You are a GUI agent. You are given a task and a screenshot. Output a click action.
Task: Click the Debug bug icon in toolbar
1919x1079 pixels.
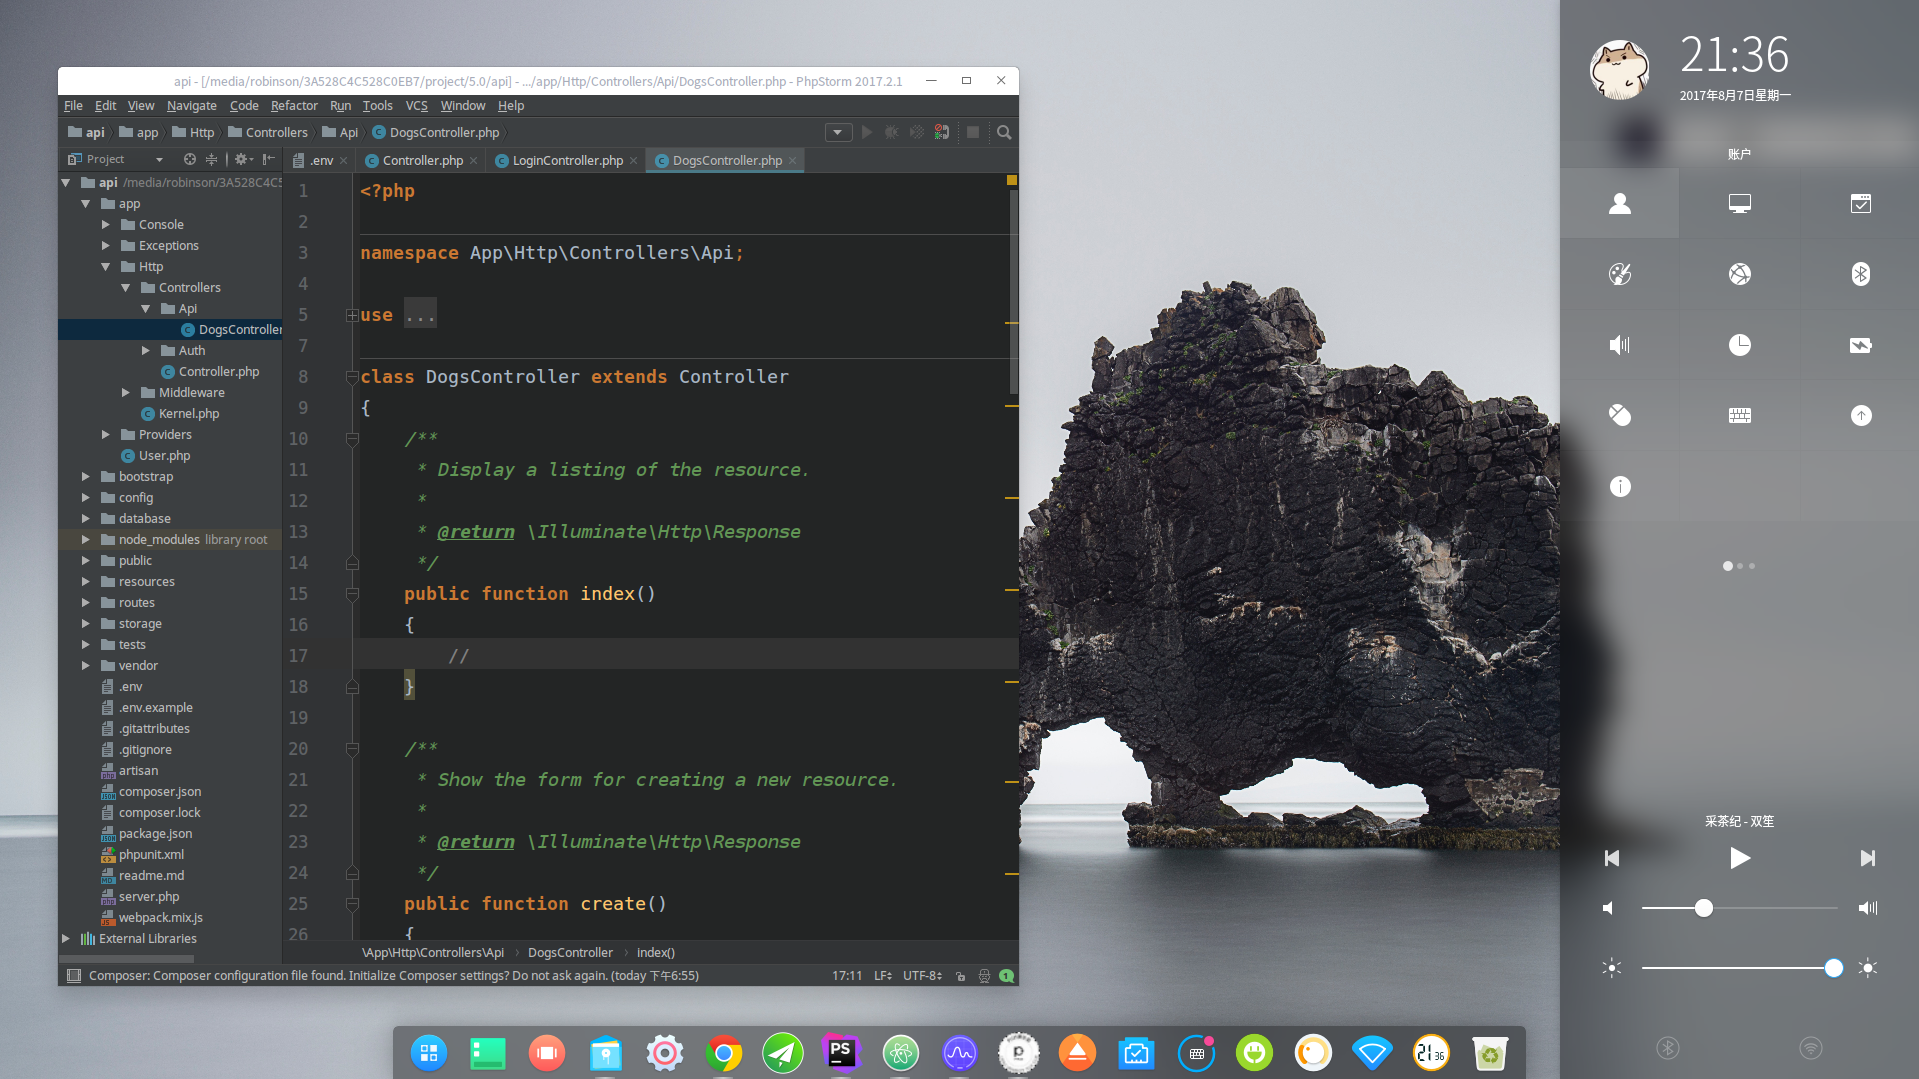pyautogui.click(x=891, y=132)
